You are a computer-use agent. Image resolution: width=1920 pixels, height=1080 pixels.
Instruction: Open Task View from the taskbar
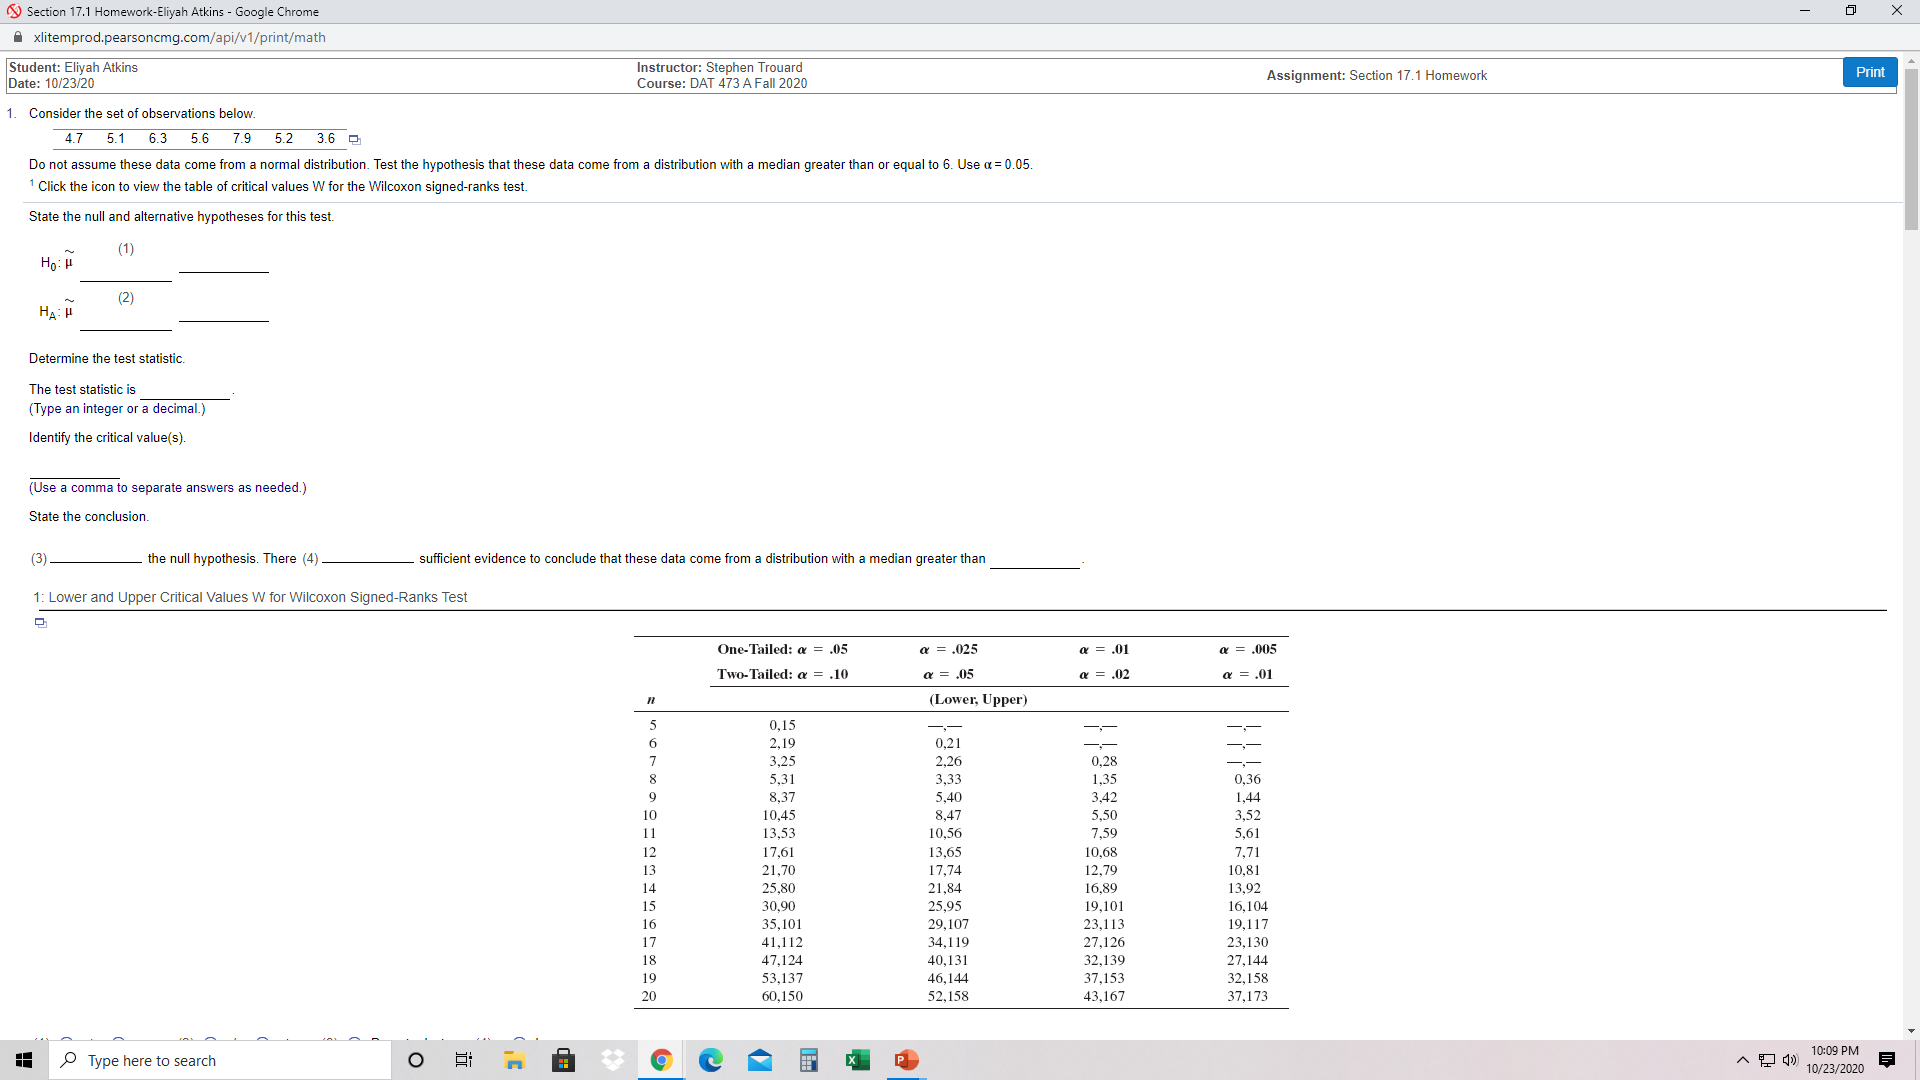click(463, 1060)
